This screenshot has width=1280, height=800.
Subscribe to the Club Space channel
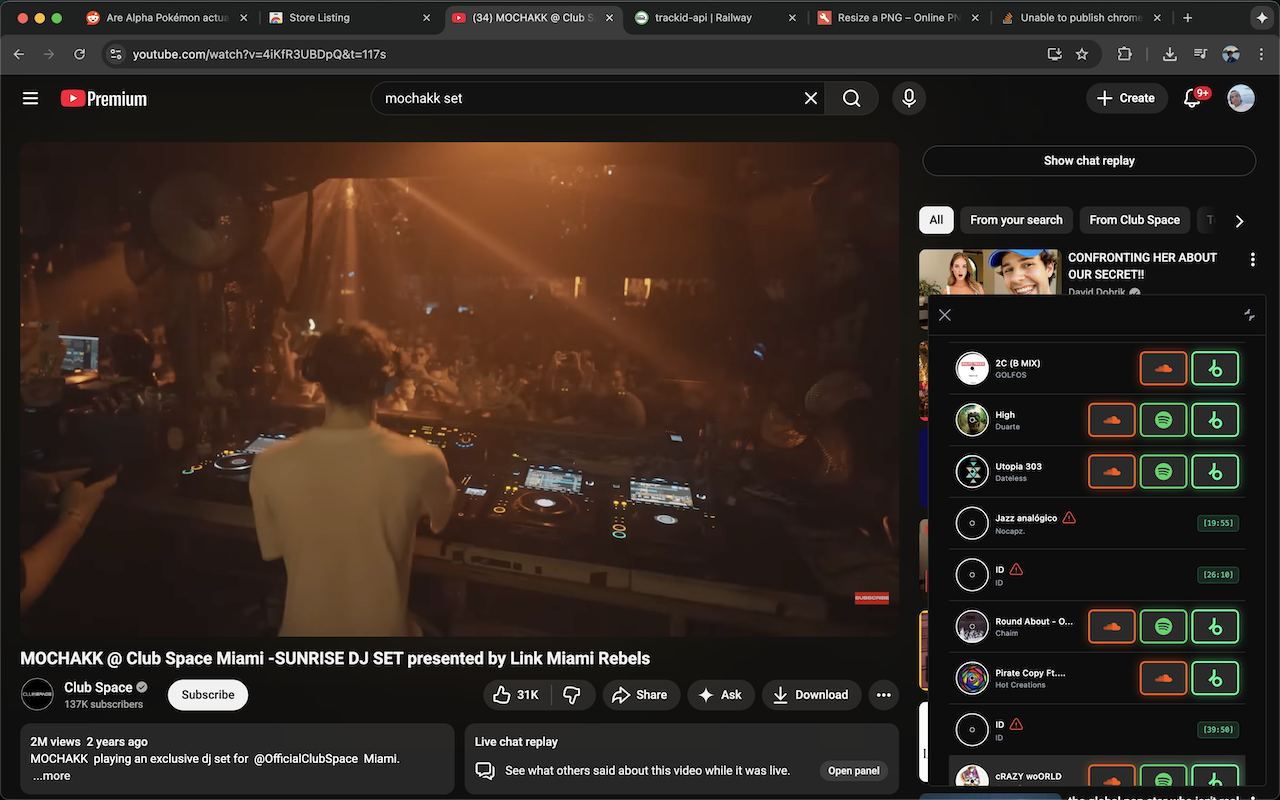[x=208, y=695]
